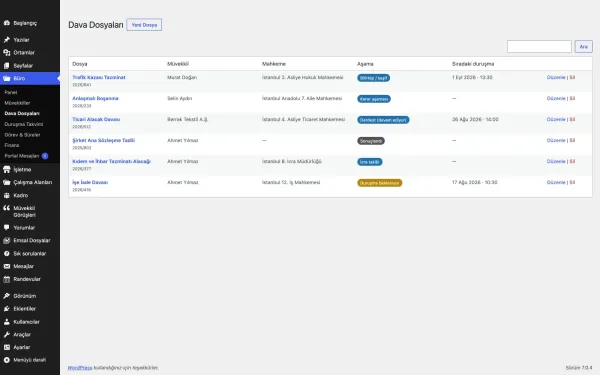Click the Aşama column header
This screenshot has height=375, width=600.
(x=365, y=64)
